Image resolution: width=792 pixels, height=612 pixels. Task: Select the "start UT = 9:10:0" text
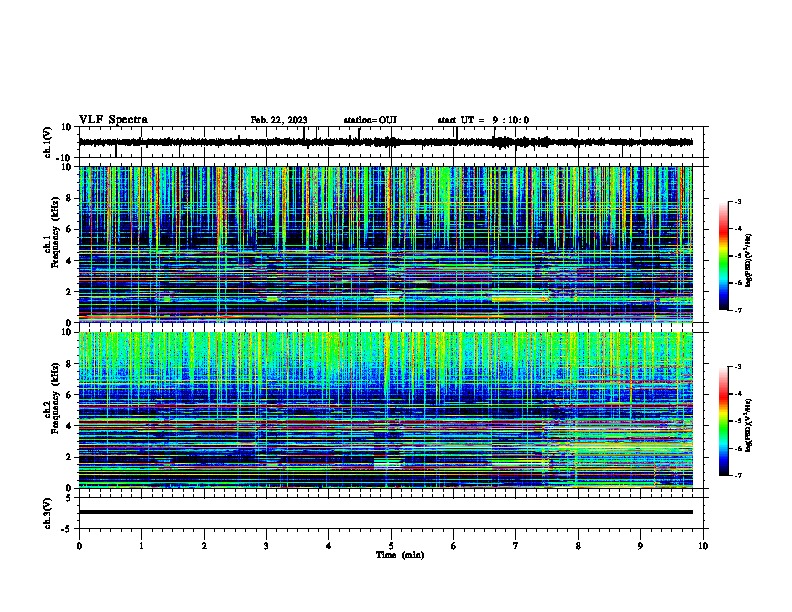coord(483,120)
